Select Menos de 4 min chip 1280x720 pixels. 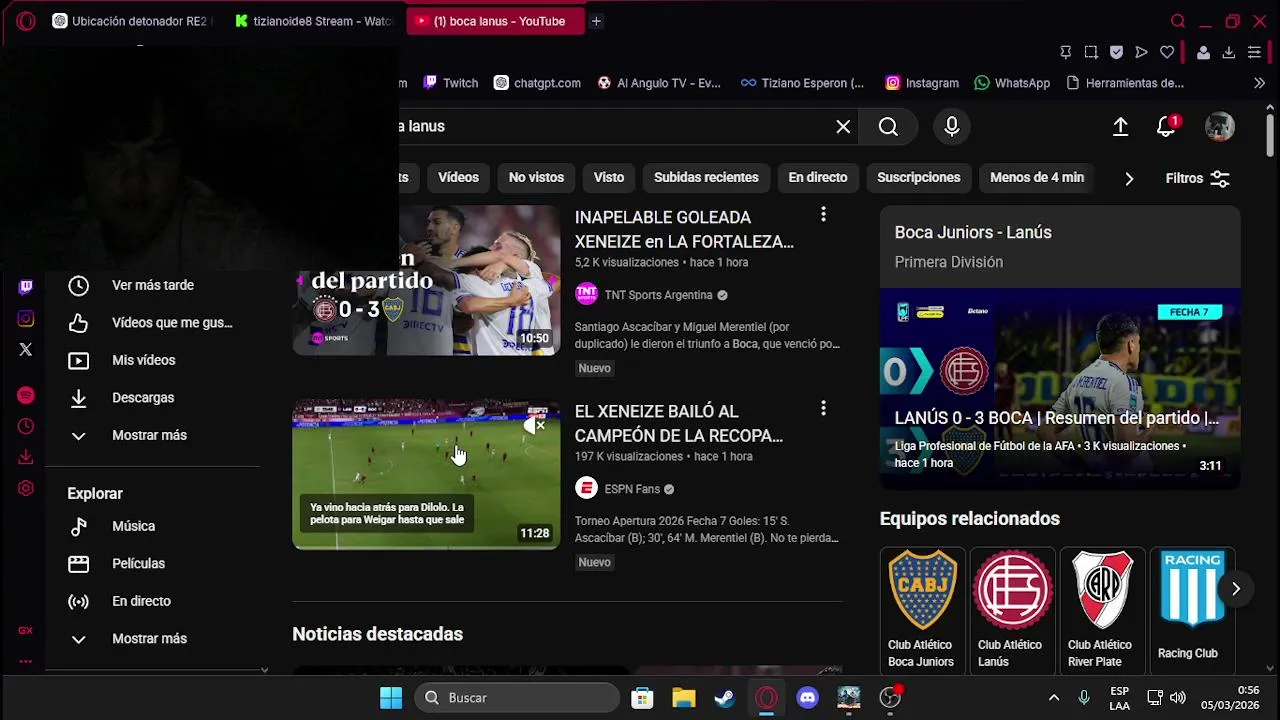tap(1036, 178)
